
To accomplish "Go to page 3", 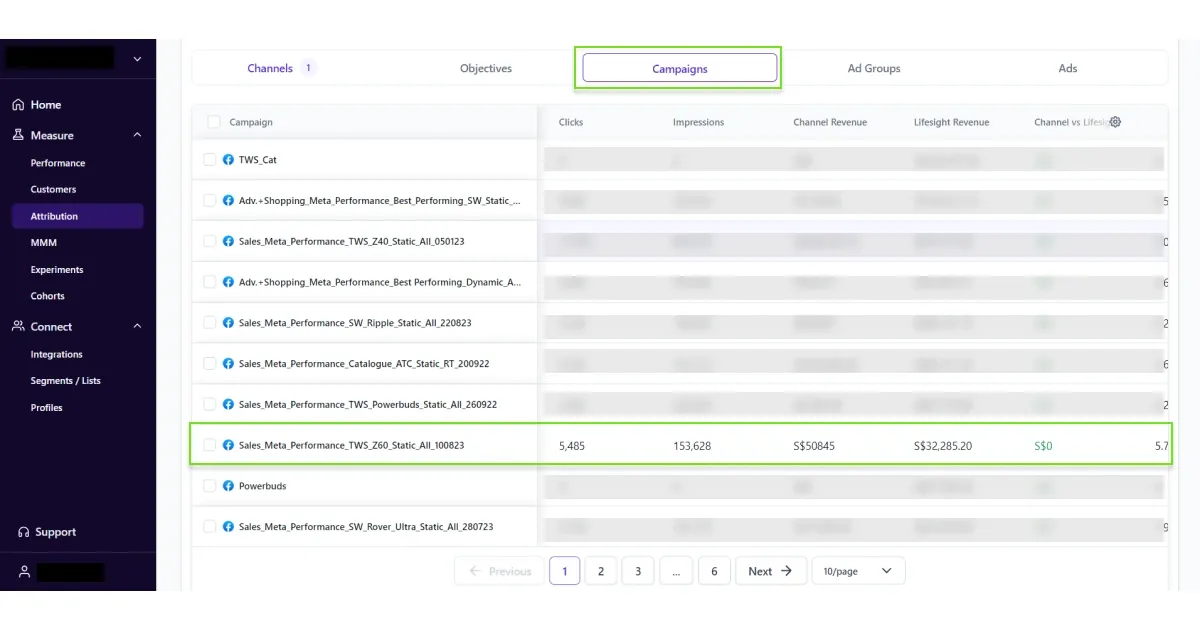I will (637, 571).
